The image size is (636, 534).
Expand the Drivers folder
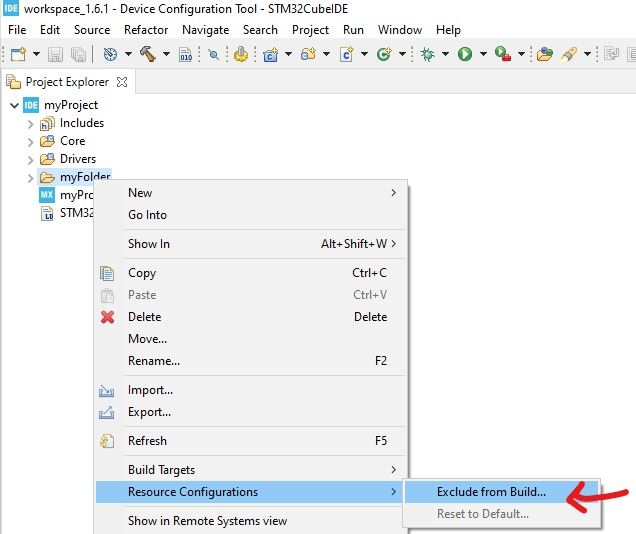tap(30, 160)
